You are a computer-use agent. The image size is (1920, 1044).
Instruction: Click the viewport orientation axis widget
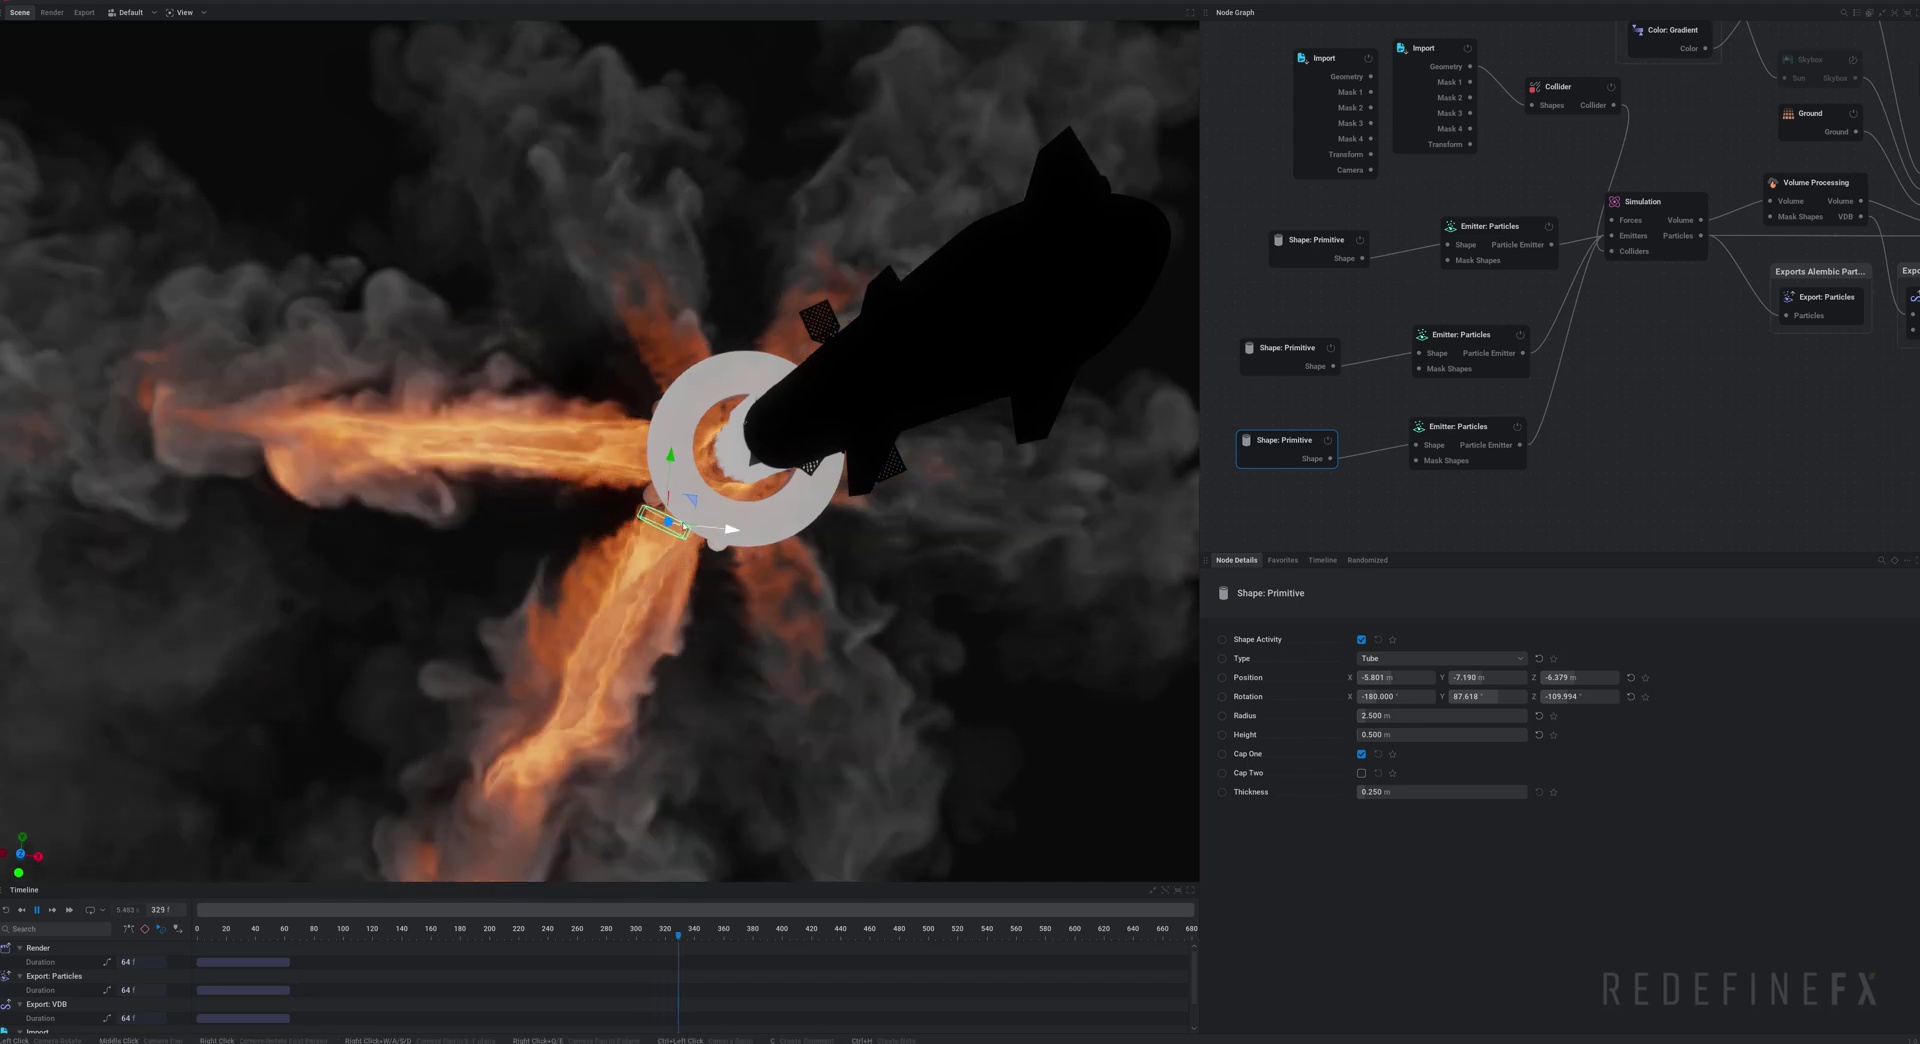click(x=21, y=855)
